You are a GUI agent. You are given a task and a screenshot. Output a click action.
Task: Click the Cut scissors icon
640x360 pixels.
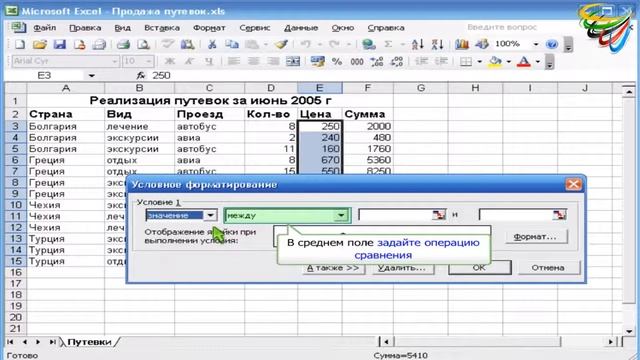pos(212,44)
